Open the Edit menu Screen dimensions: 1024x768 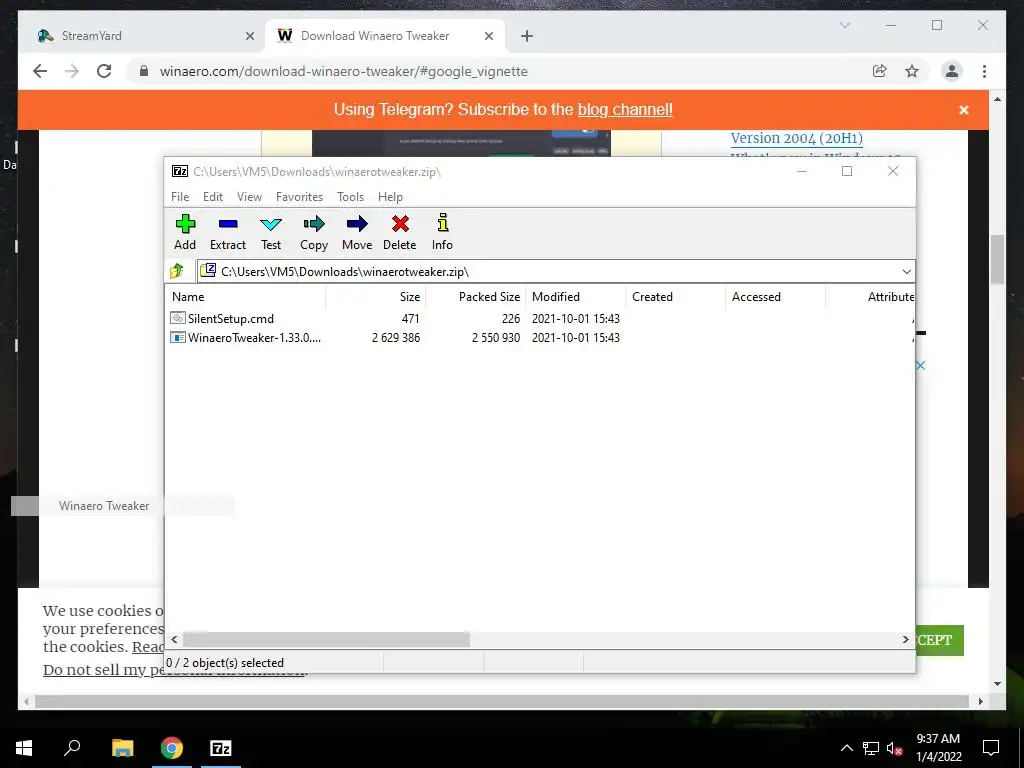pyautogui.click(x=213, y=197)
